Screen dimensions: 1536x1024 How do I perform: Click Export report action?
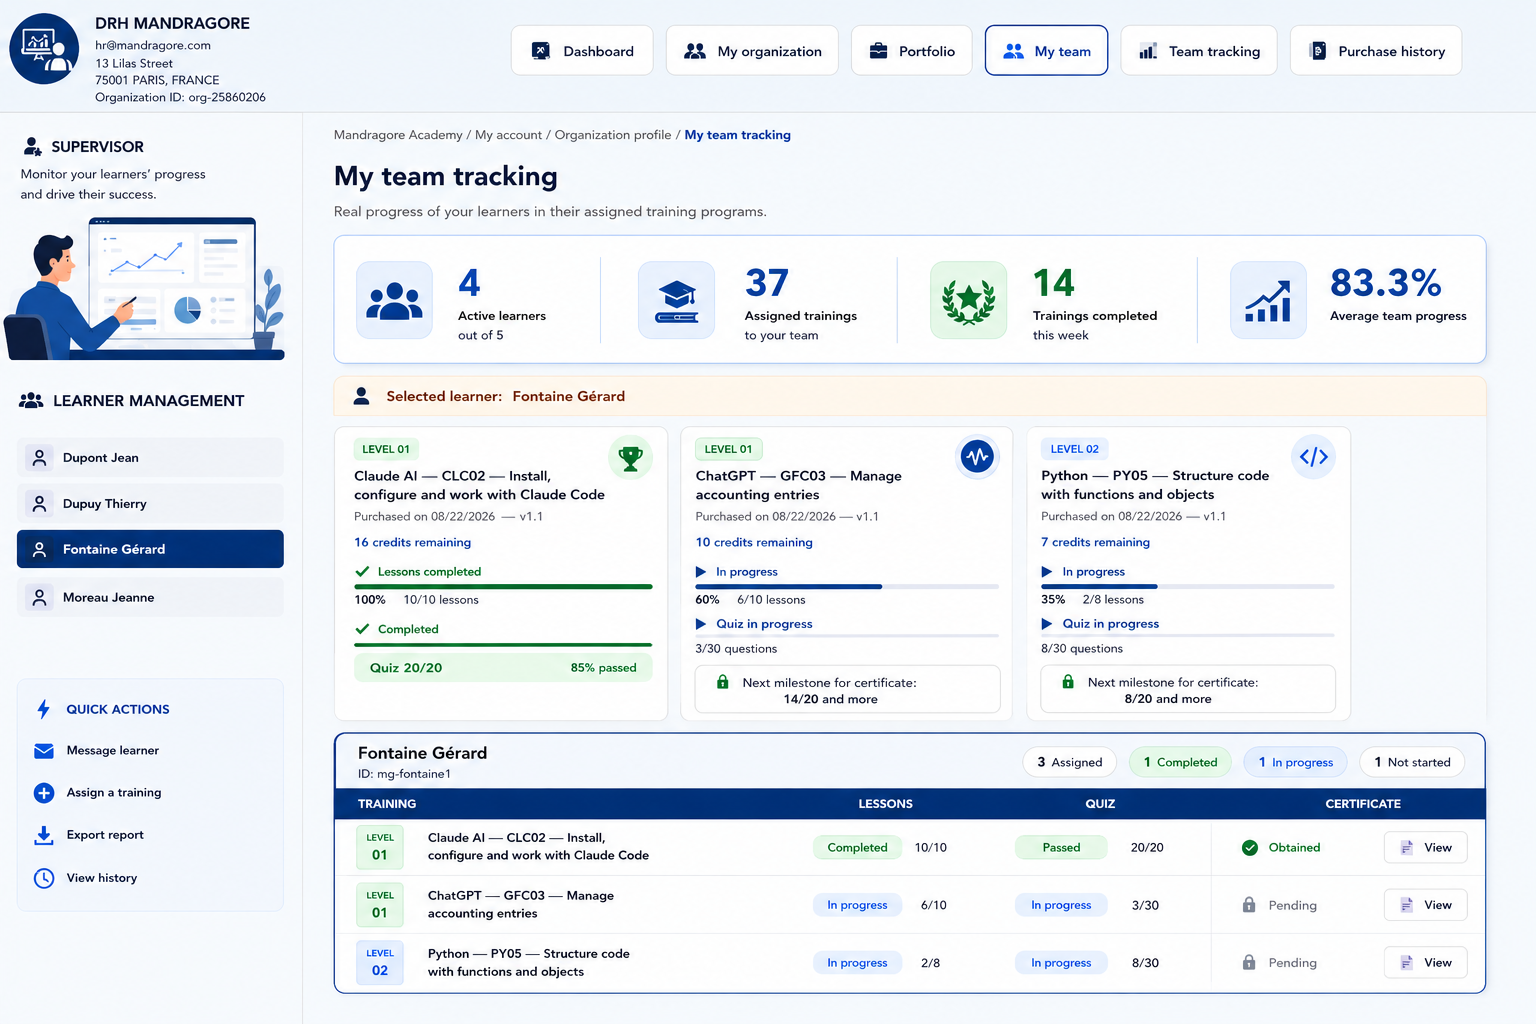(105, 835)
